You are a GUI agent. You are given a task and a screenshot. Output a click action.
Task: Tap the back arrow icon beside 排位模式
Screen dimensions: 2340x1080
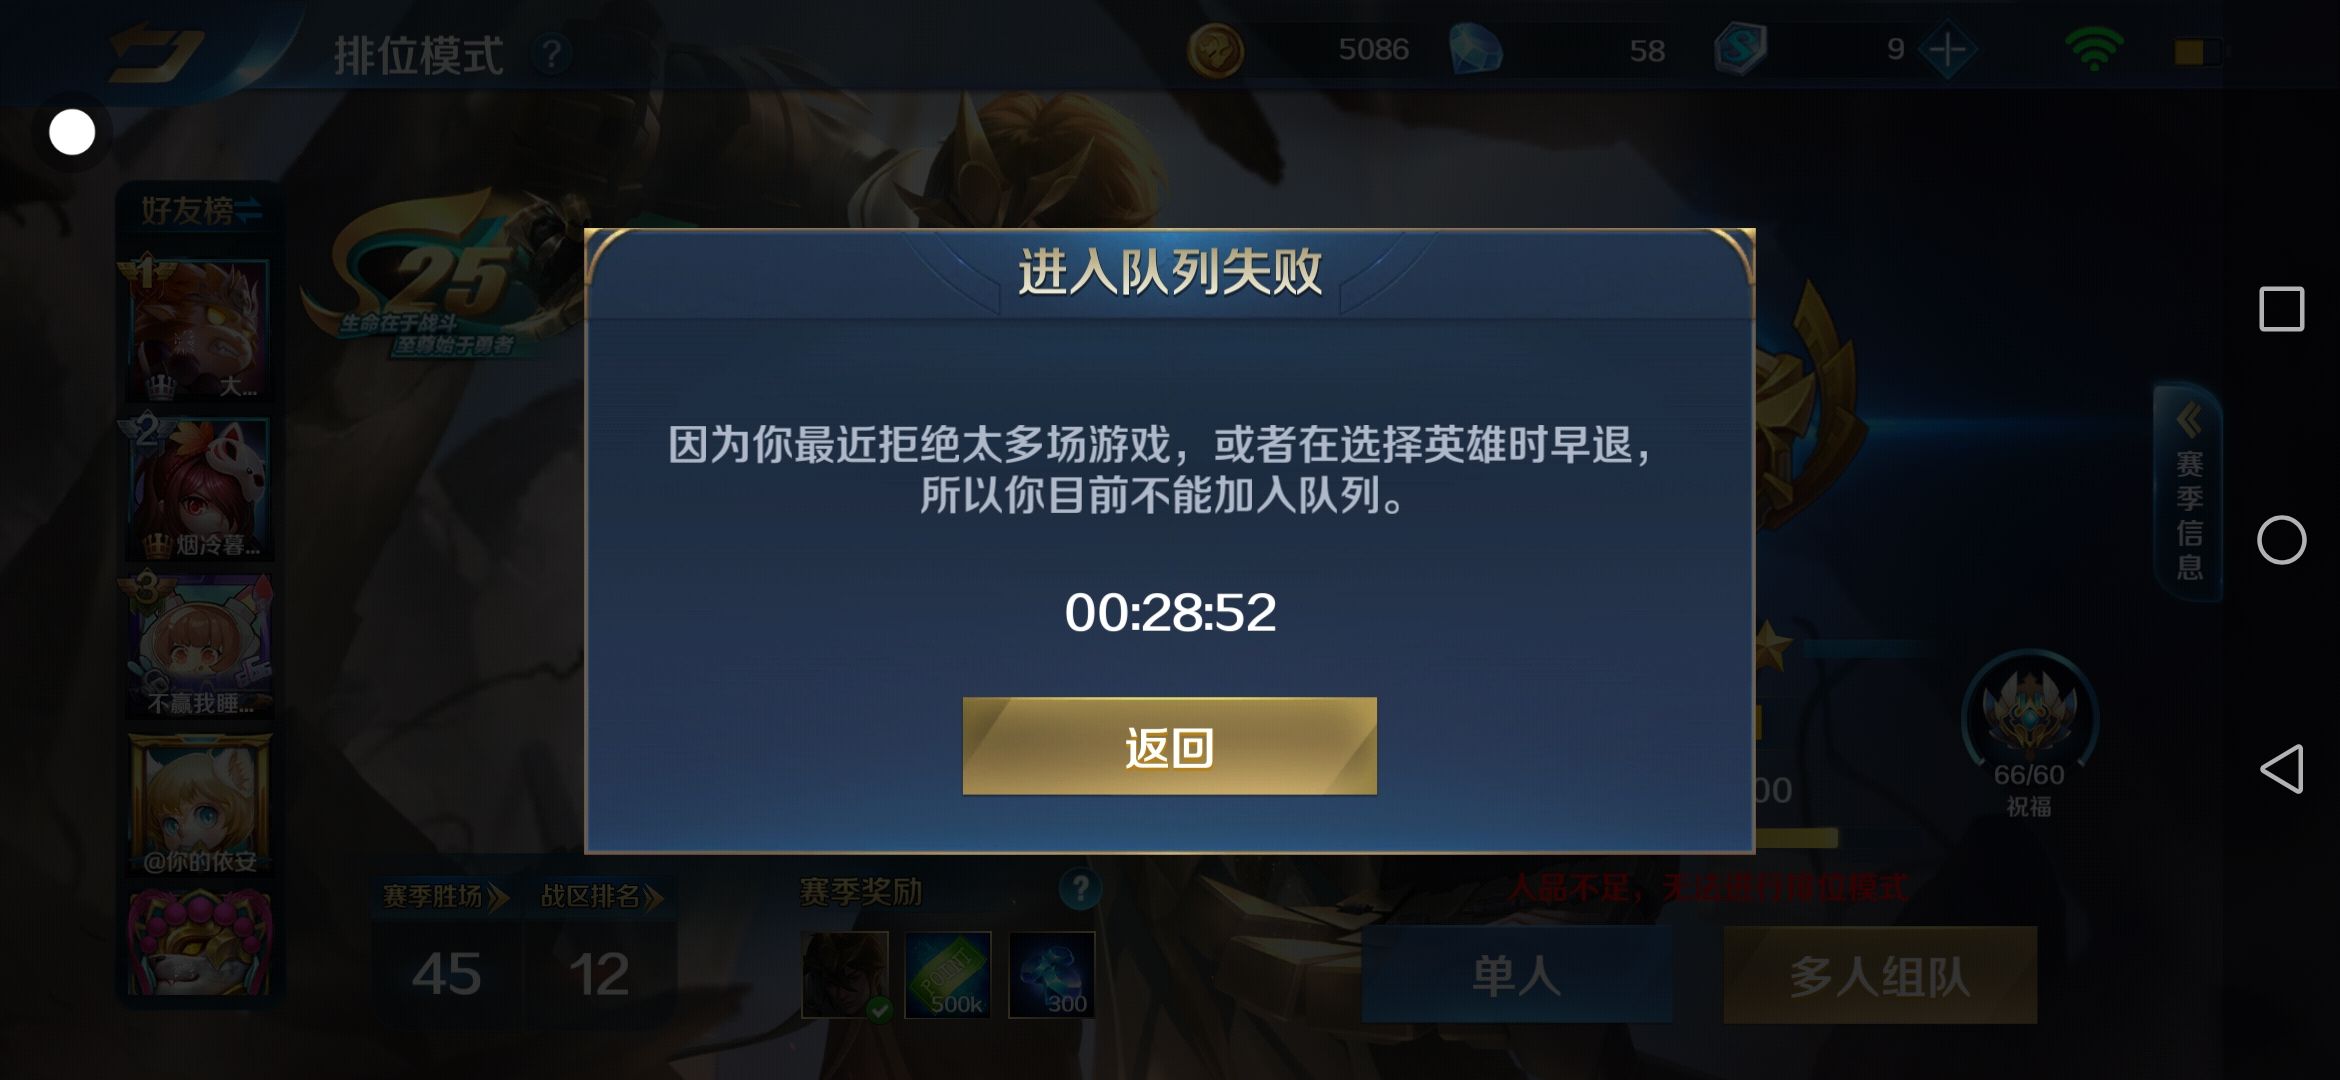click(155, 54)
